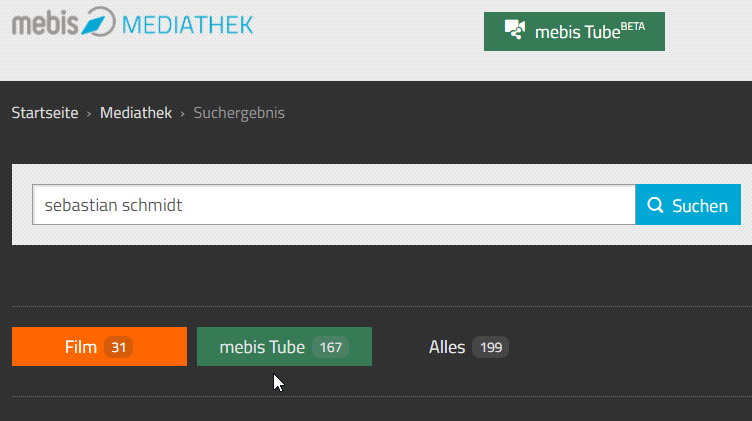
Task: Show Alles results tab
Action: click(x=447, y=347)
